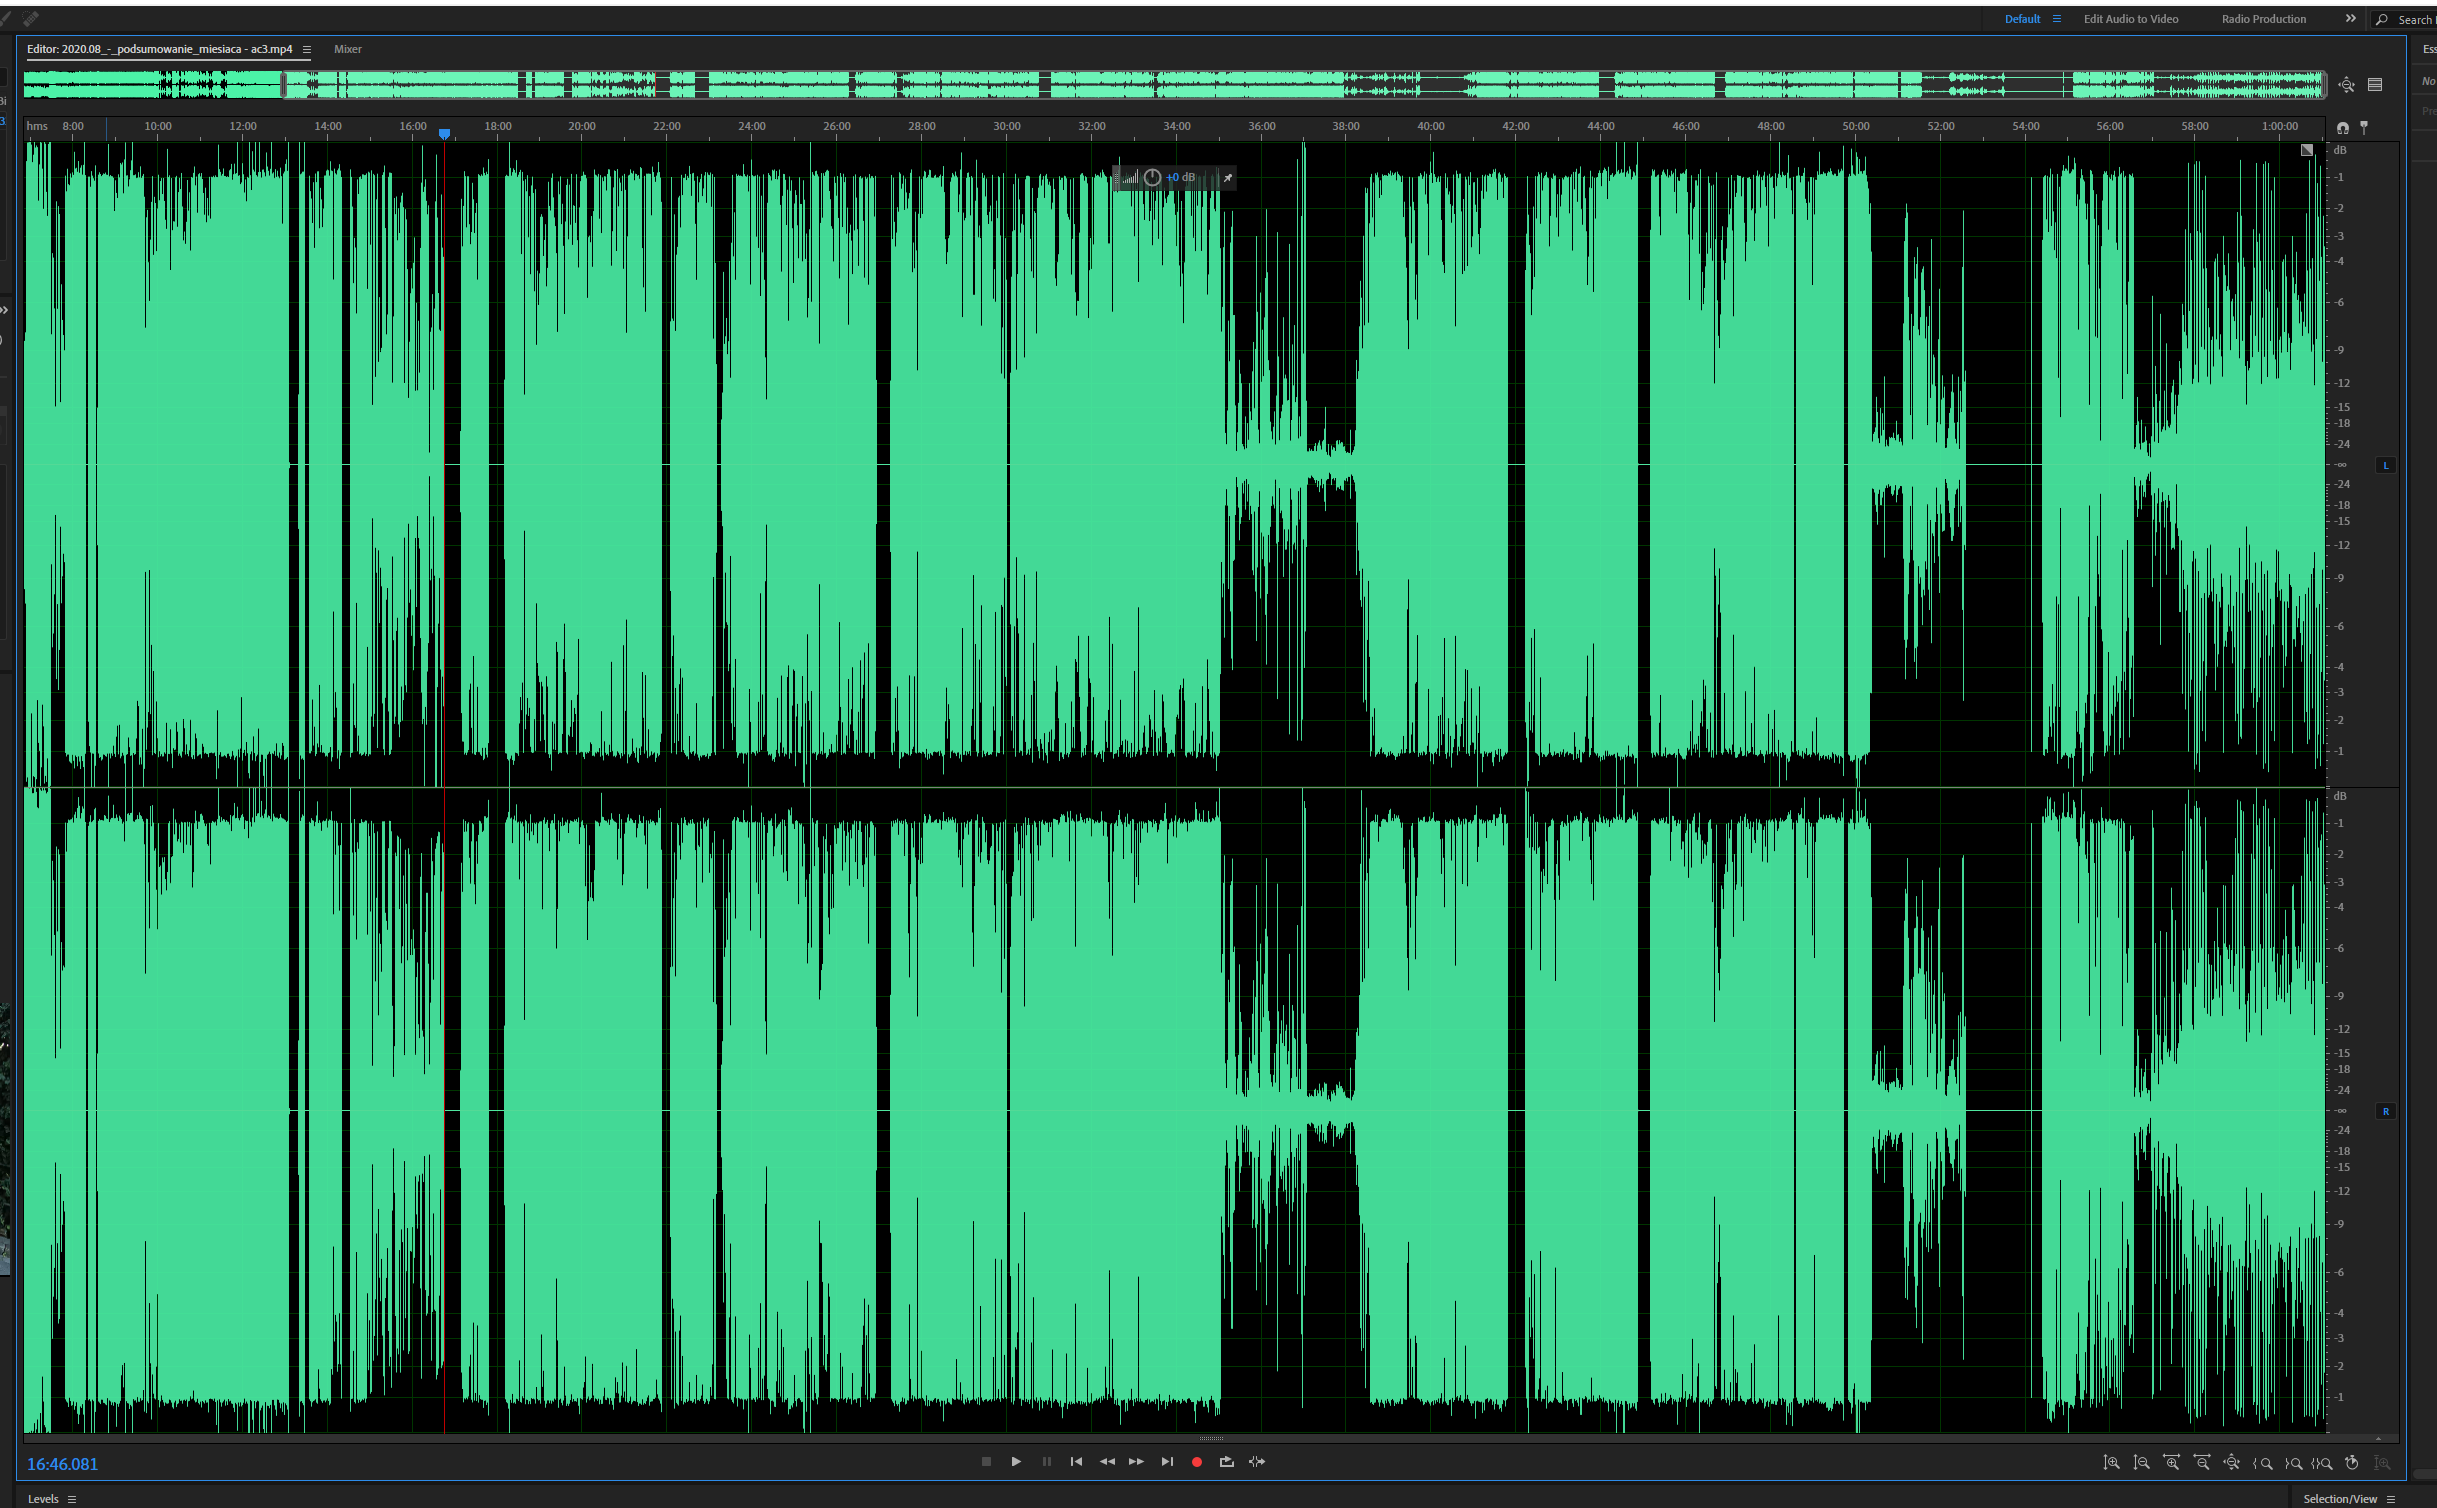
Task: Click Zoom Out Amplitude icon
Action: [x=2141, y=1463]
